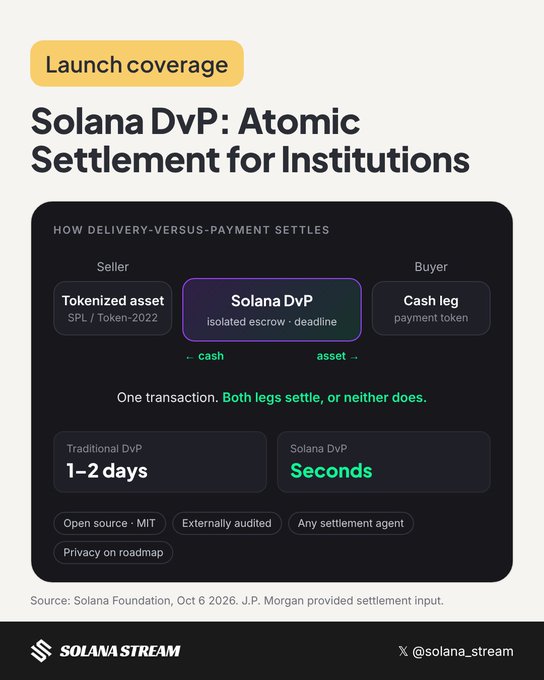The height and width of the screenshot is (680, 544).
Task: Select the Externally audited pill
Action: click(227, 523)
